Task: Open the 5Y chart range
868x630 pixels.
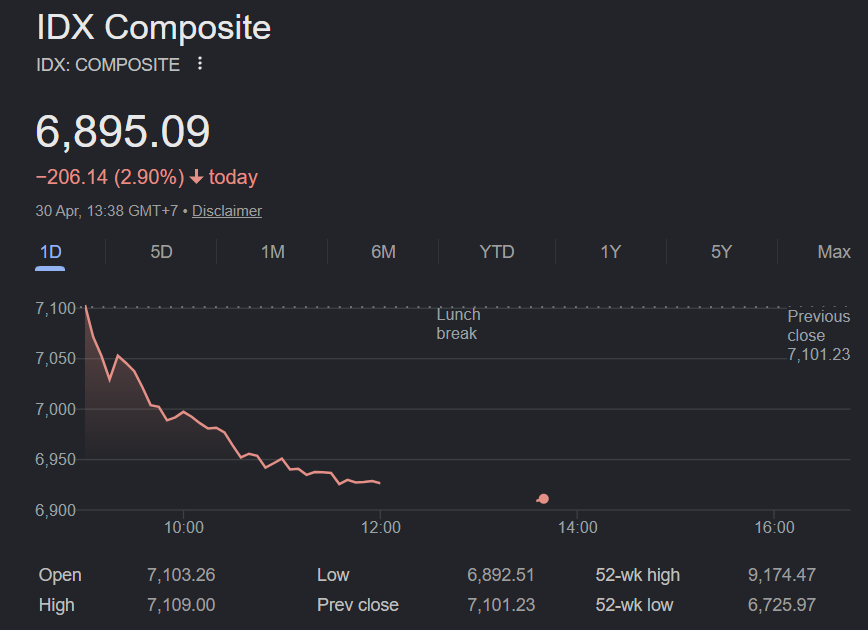Action: [x=721, y=252]
